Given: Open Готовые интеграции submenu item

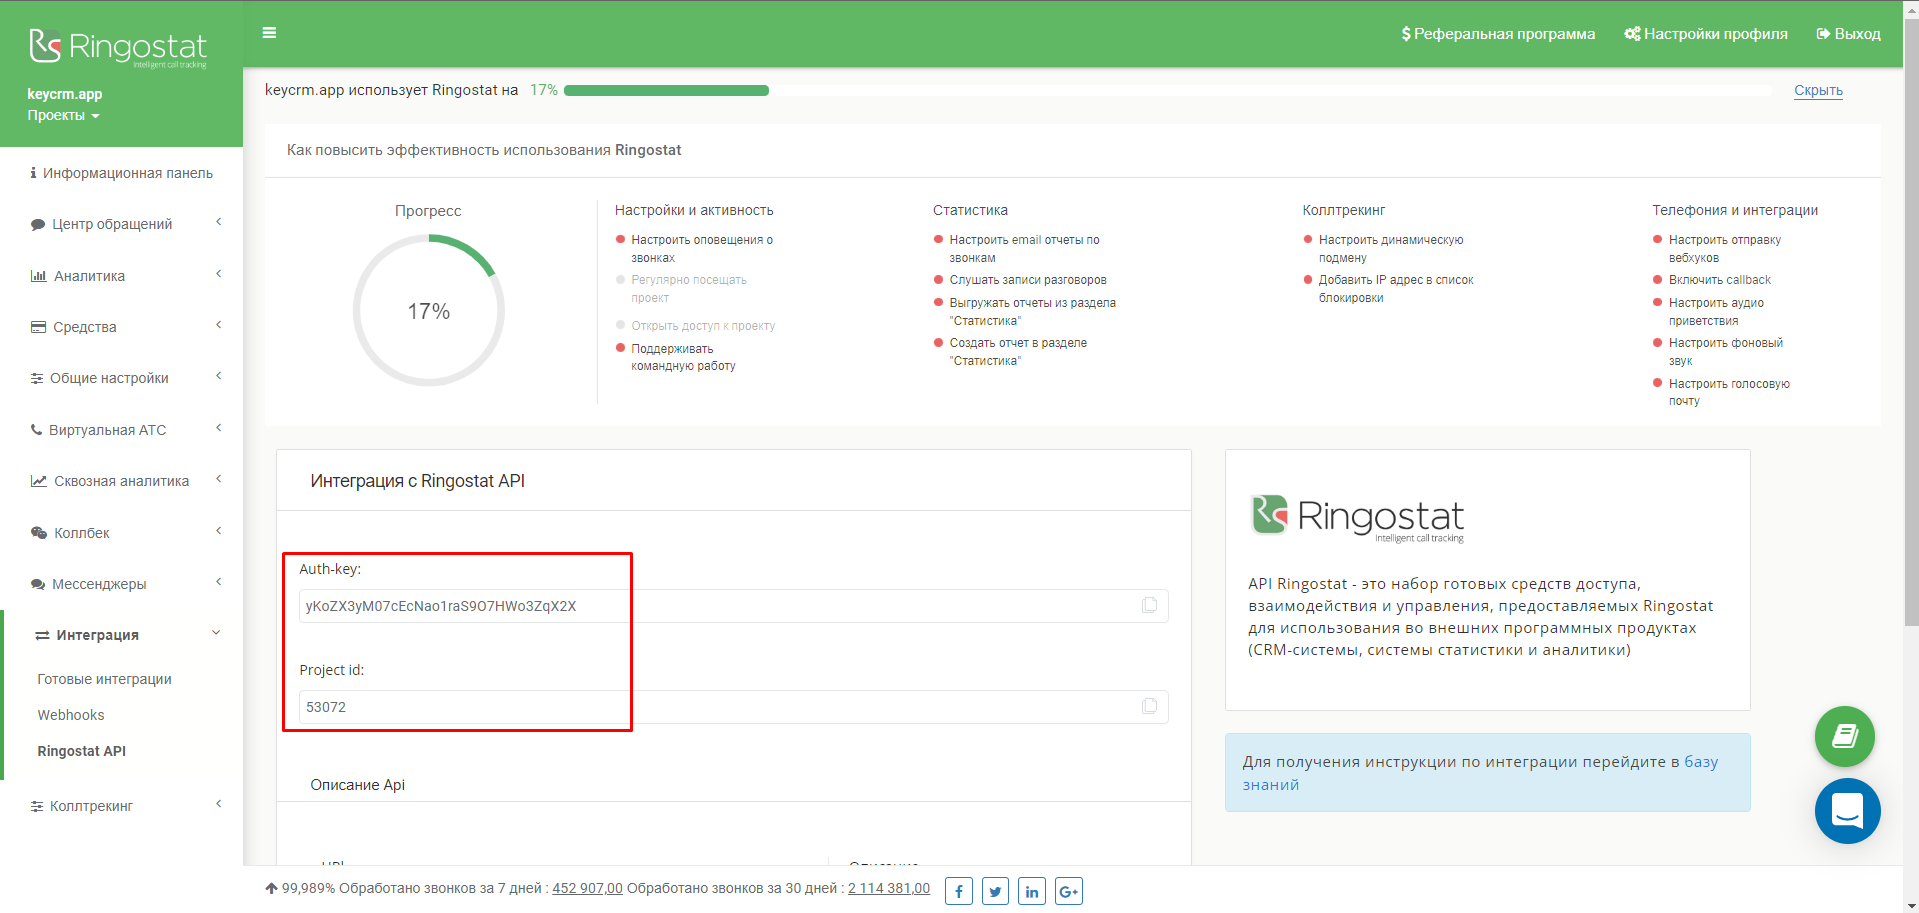Looking at the screenshot, I should (x=104, y=679).
